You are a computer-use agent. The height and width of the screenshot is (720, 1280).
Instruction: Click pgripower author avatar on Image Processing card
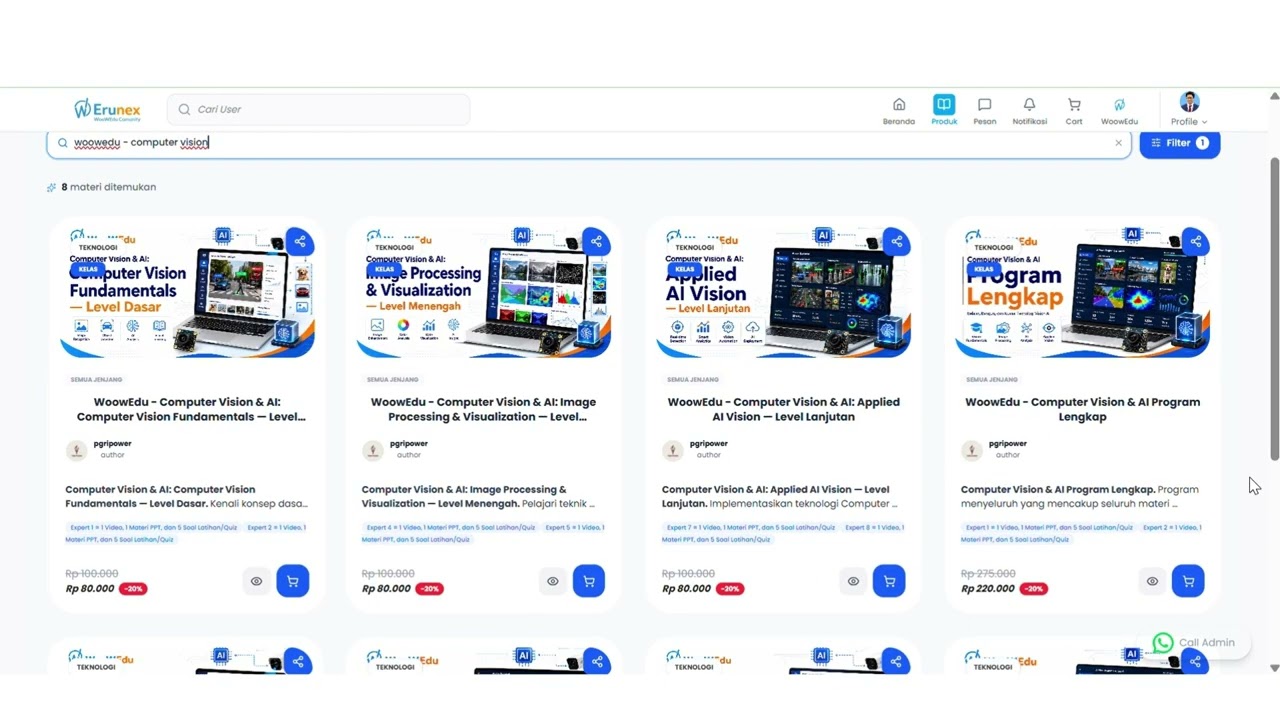coord(373,451)
